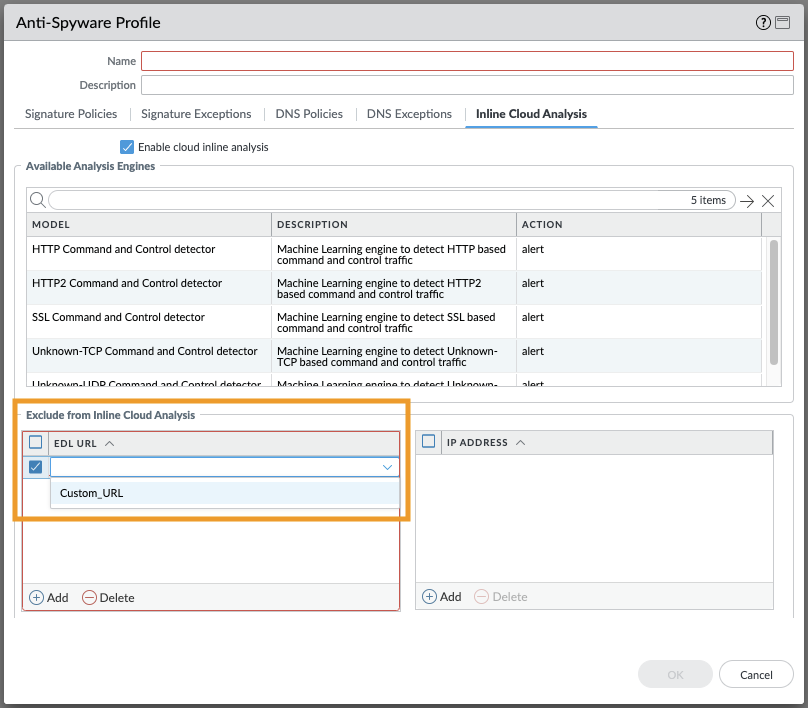Click the help question mark icon
The height and width of the screenshot is (708, 808).
click(765, 23)
